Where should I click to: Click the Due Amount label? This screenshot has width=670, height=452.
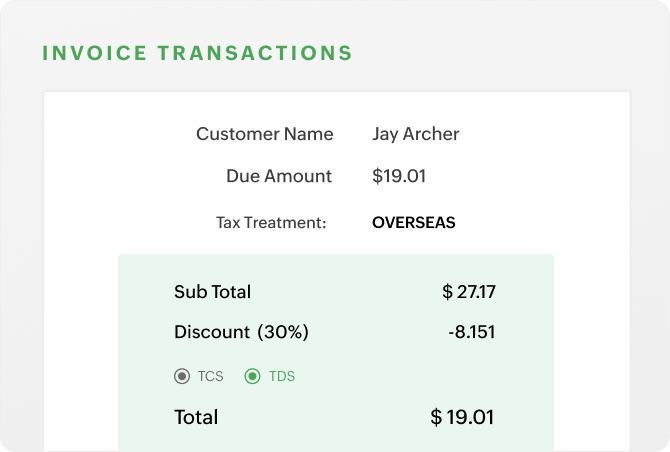[x=279, y=176]
